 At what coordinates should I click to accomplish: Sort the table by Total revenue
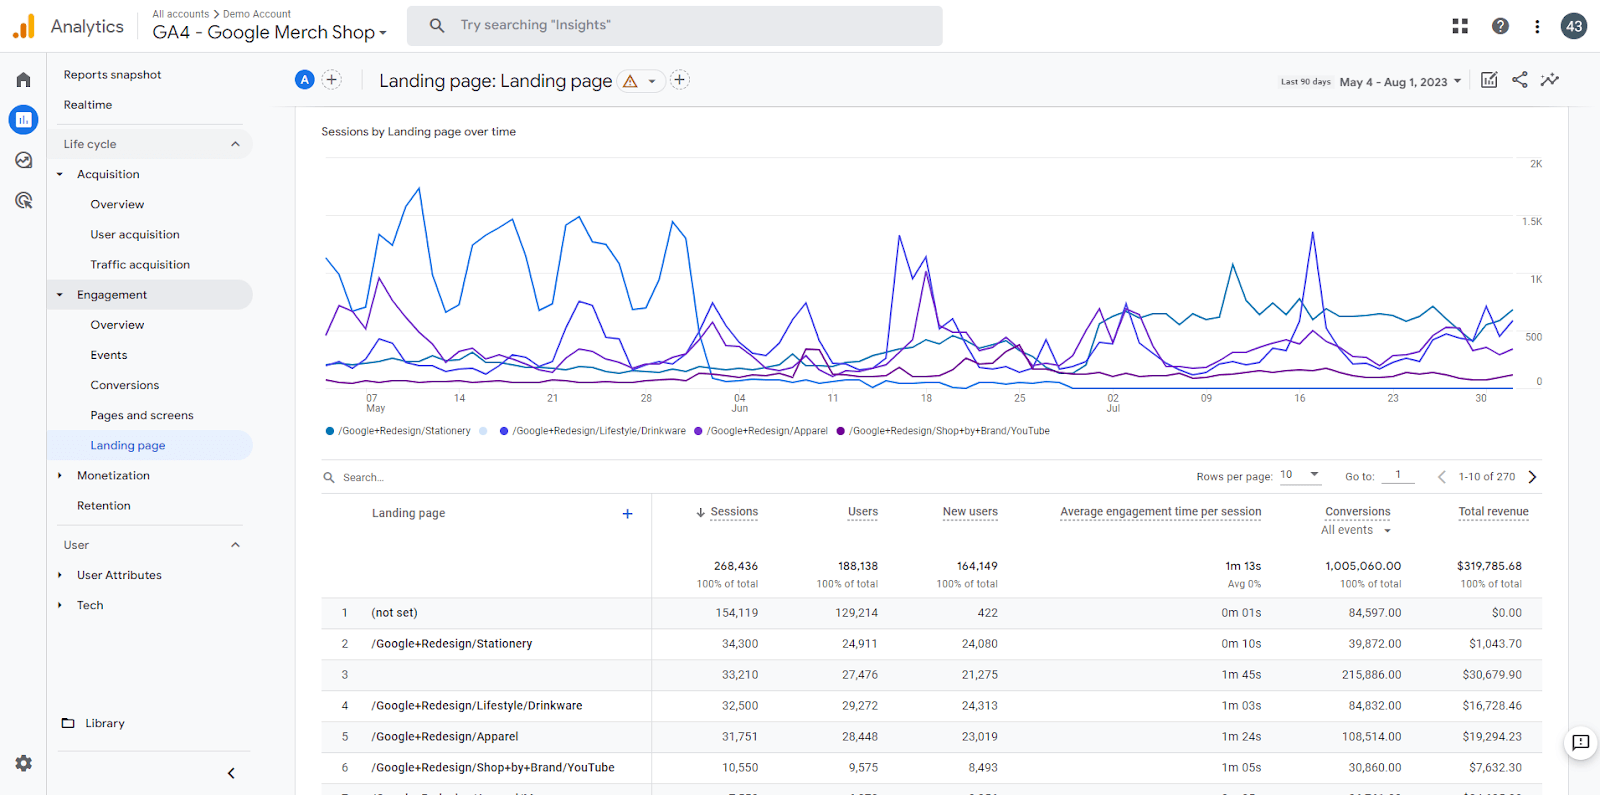1493,512
